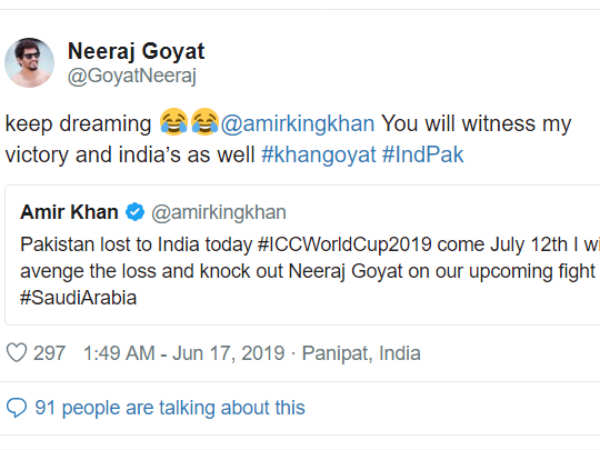Open the #SaudiArabia hashtag
Screen dimensions: 600x450
(x=77, y=298)
